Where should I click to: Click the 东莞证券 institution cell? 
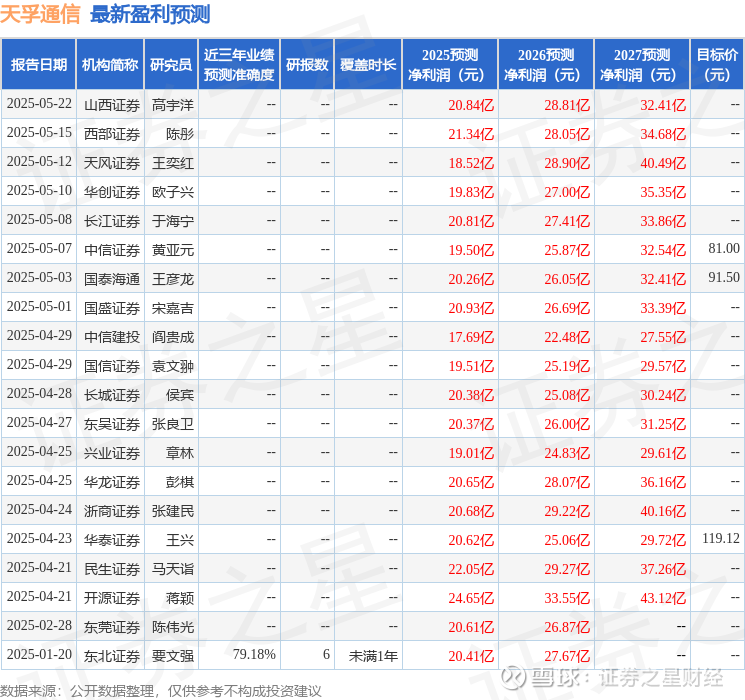(112, 627)
